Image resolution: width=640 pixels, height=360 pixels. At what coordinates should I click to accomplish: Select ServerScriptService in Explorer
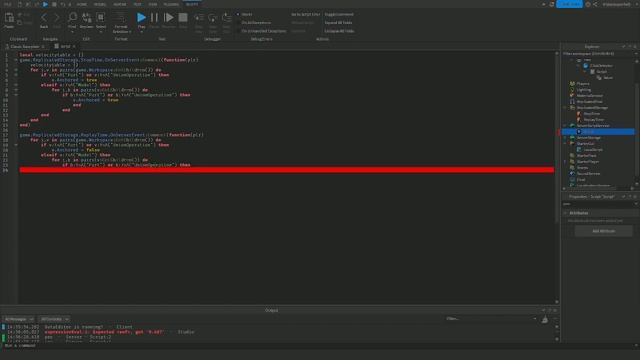[x=593, y=126]
